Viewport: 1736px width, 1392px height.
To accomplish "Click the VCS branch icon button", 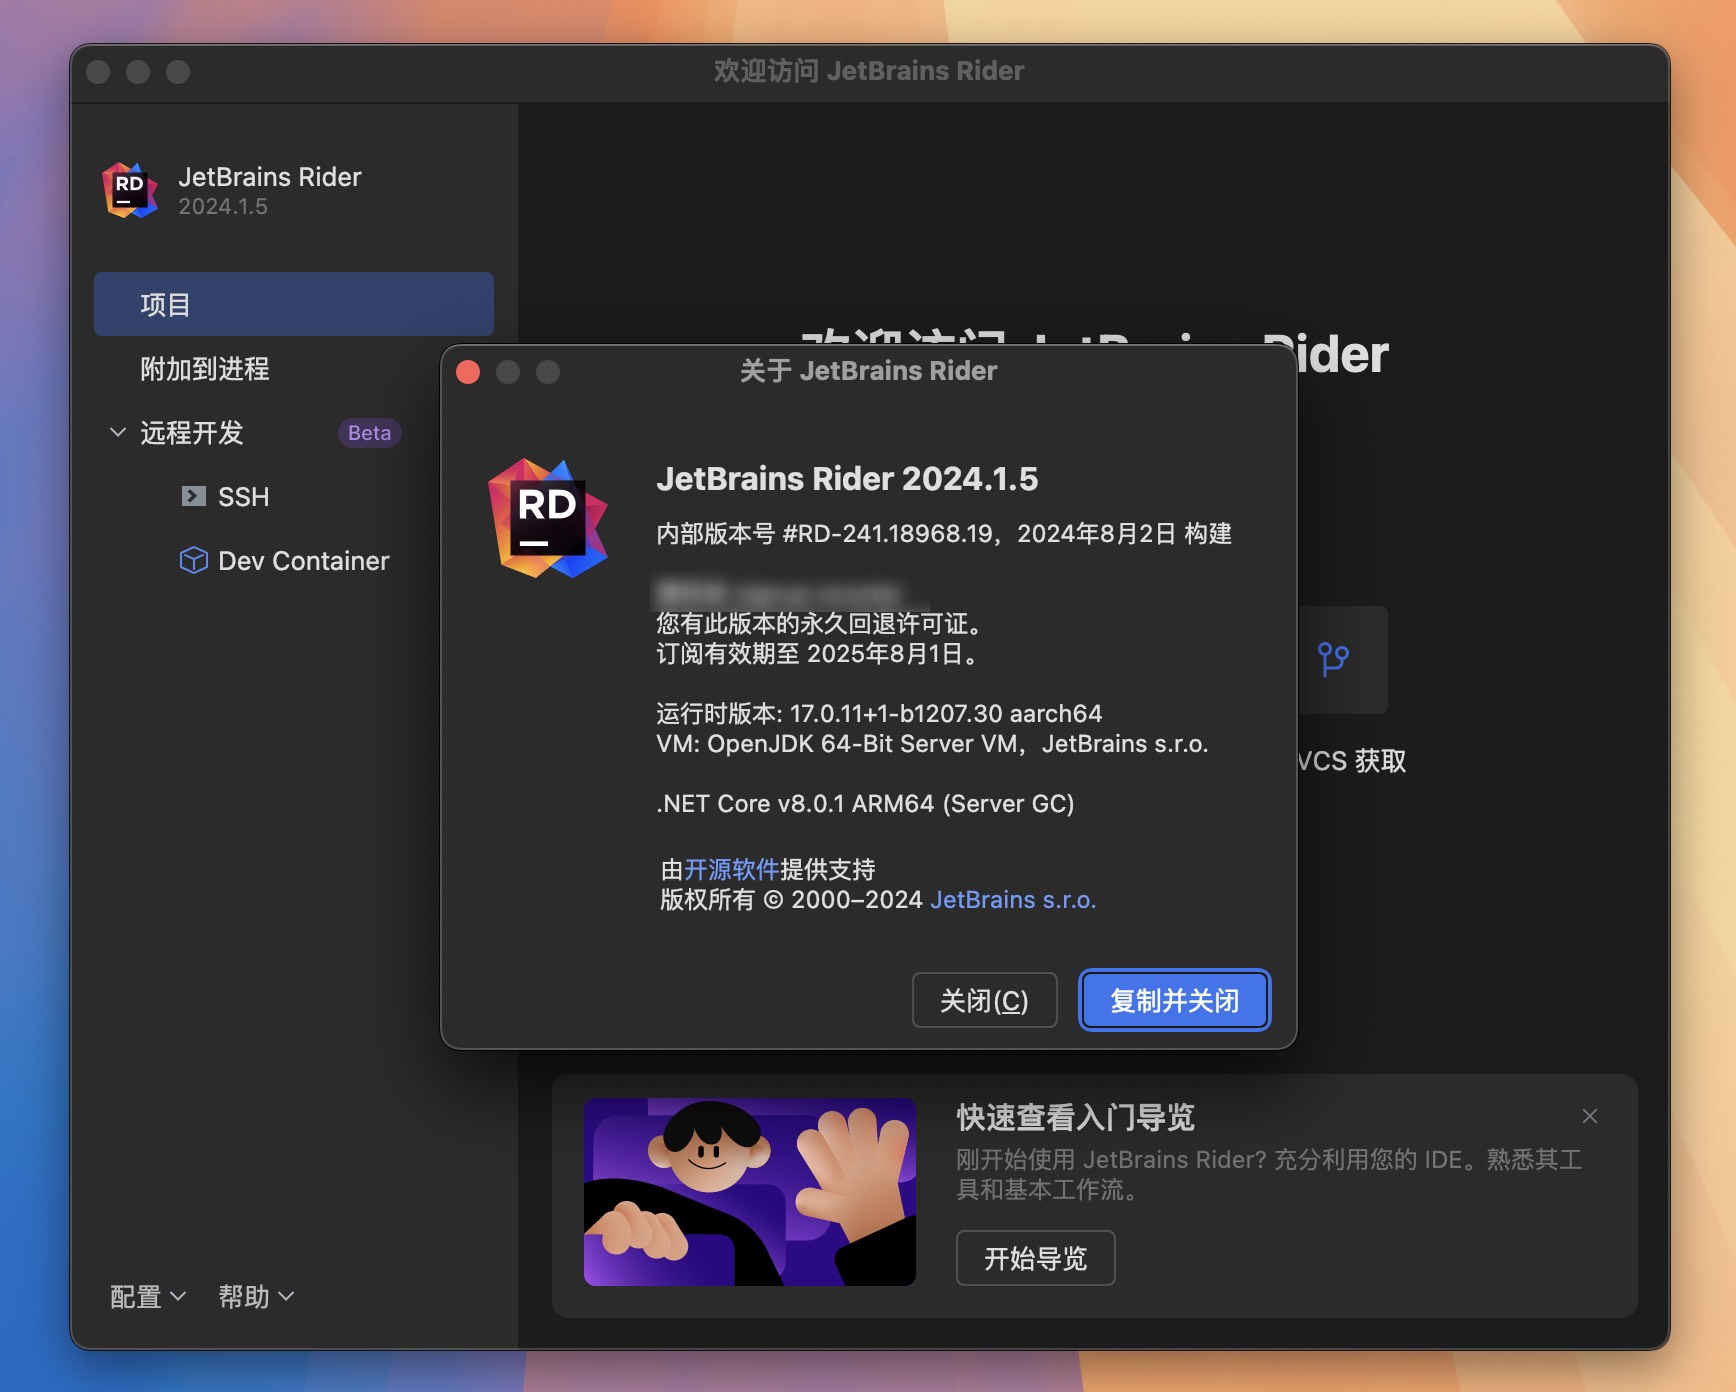I will [x=1333, y=659].
